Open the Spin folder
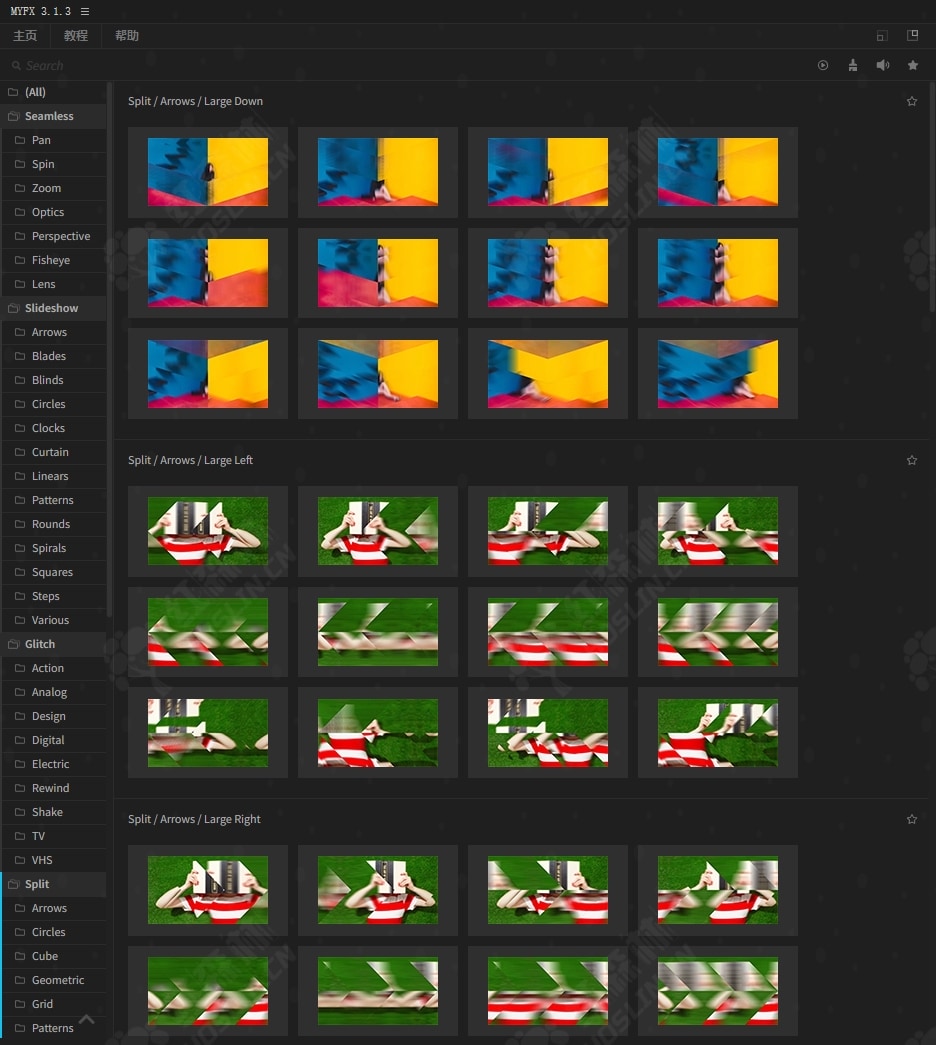The image size is (936, 1045). click(x=54, y=164)
